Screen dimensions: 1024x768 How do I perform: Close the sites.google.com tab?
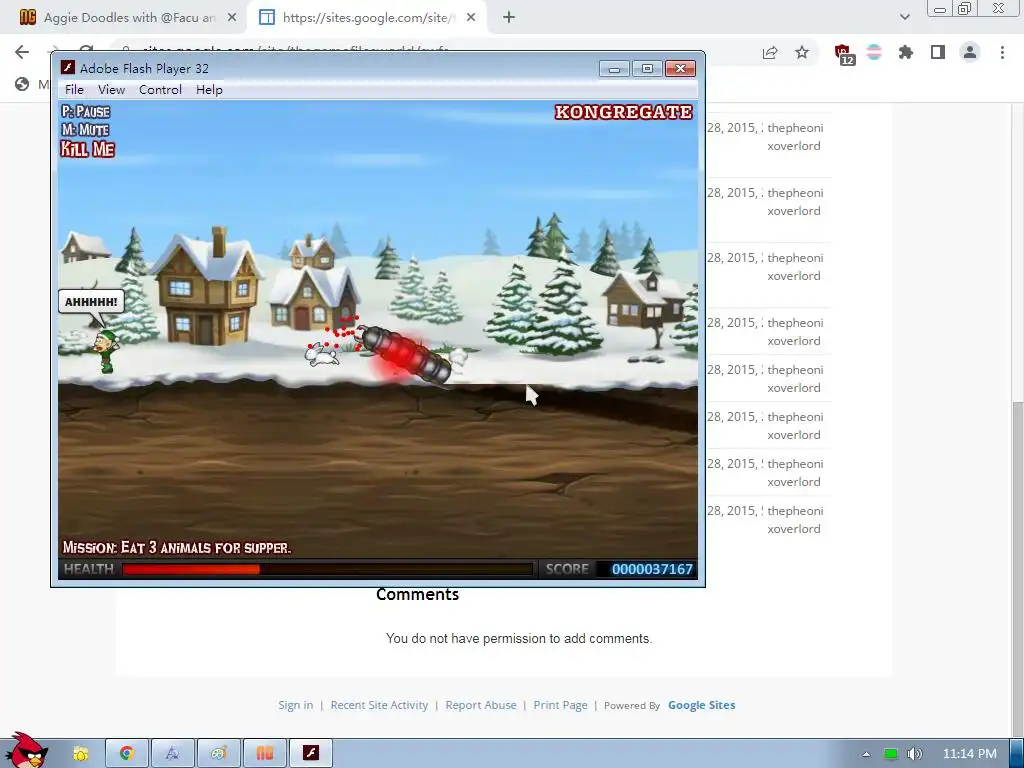(471, 18)
